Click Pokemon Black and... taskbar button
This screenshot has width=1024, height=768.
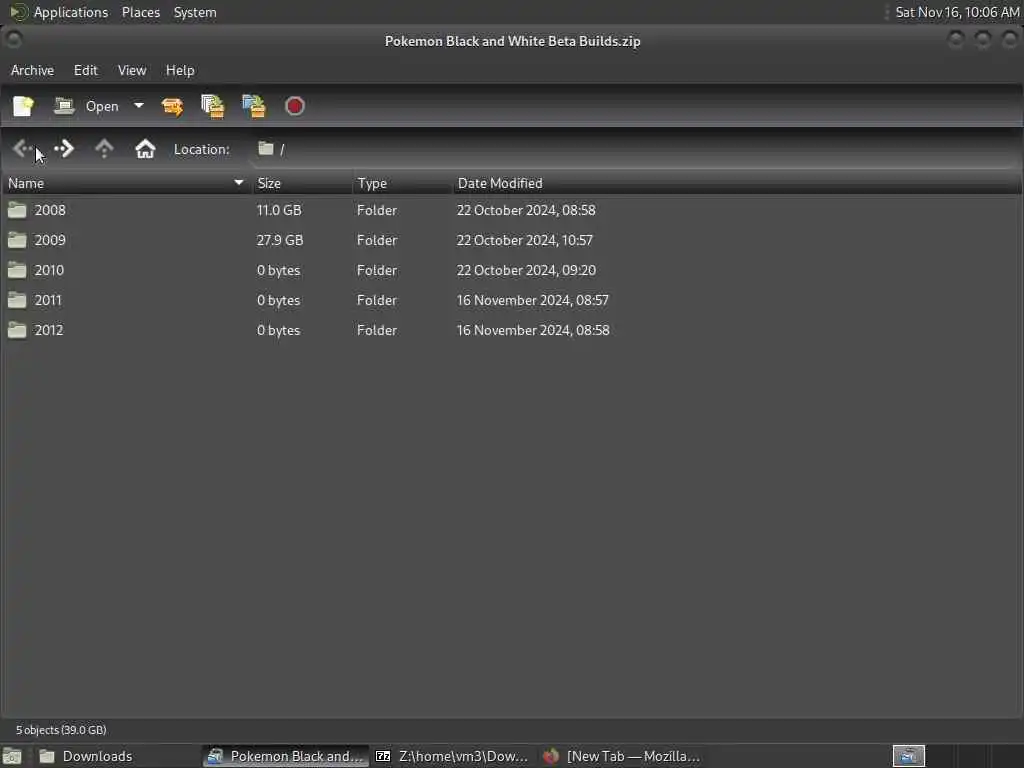coord(285,756)
